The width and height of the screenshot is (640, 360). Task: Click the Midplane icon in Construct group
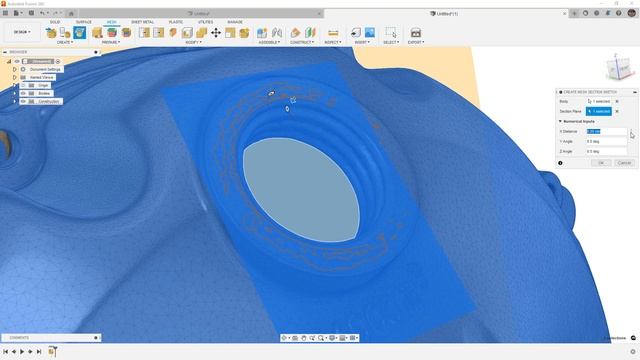[310, 33]
